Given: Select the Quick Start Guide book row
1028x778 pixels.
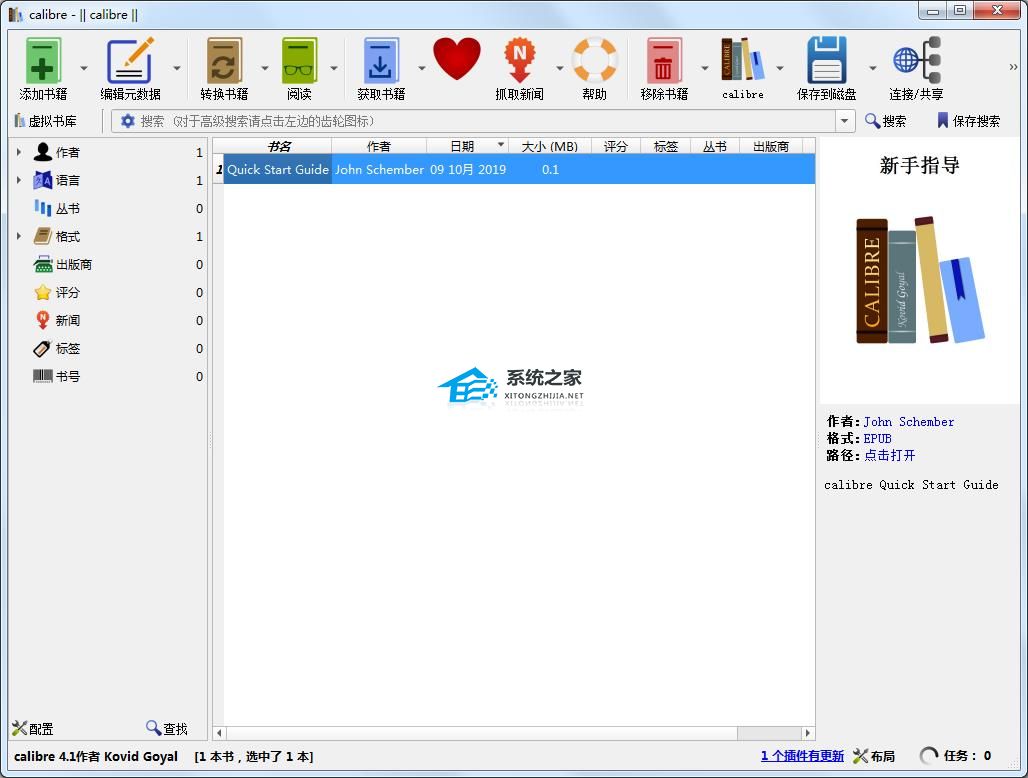Looking at the screenshot, I should point(519,169).
